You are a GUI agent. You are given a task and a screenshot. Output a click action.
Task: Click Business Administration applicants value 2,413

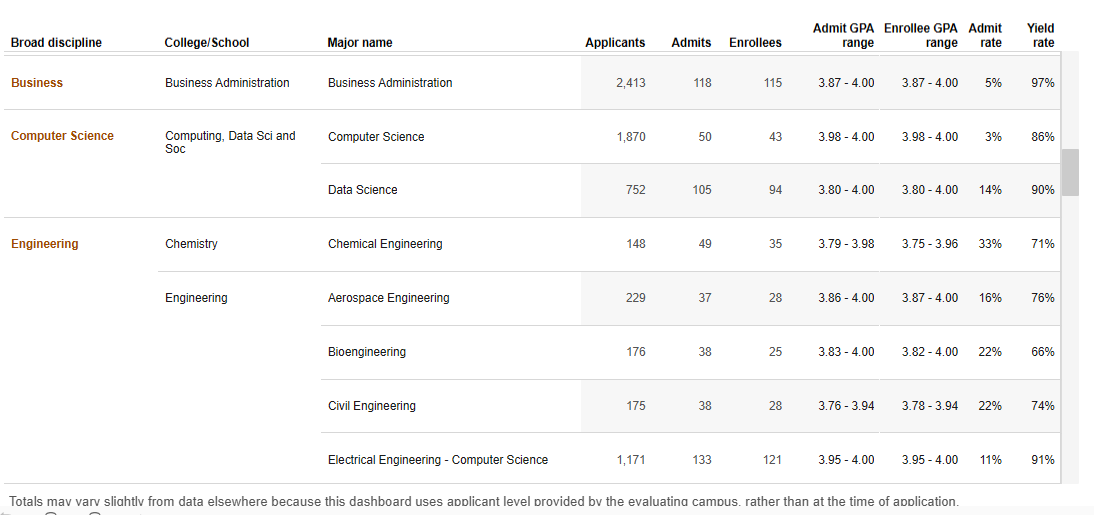pos(630,83)
